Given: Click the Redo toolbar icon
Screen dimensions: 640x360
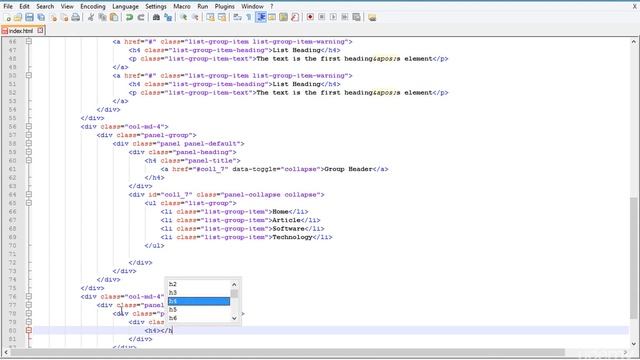Looking at the screenshot, I should pyautogui.click(x=141, y=18).
